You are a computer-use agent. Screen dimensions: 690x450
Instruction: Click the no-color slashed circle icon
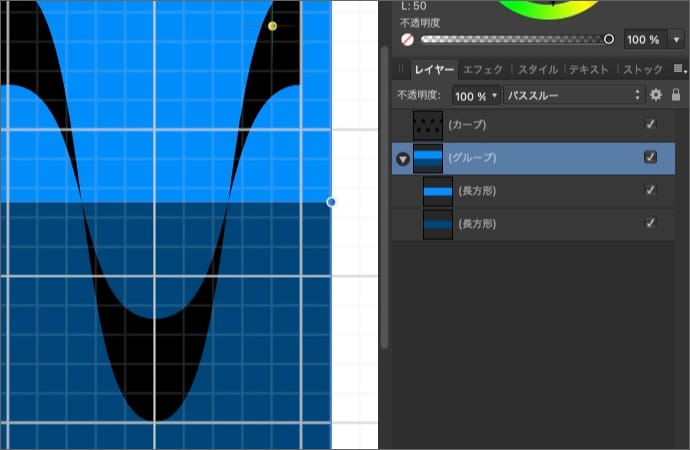(407, 40)
